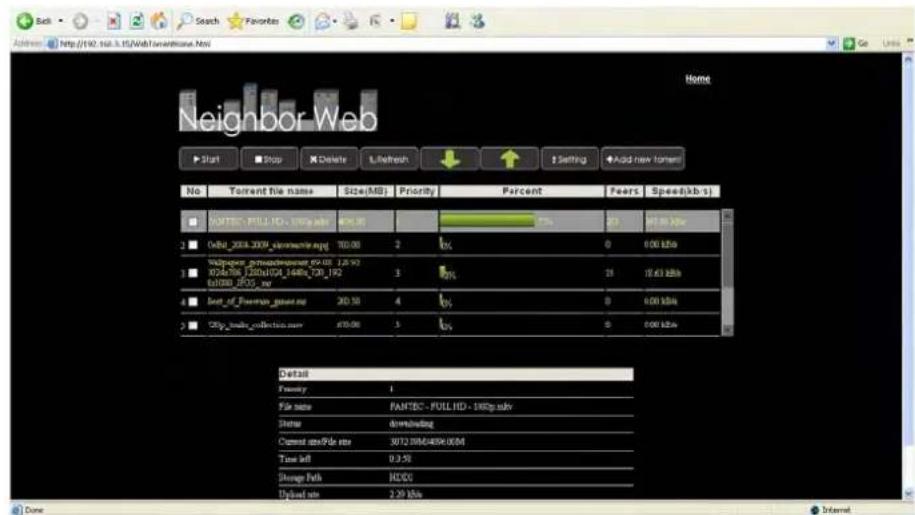Open the address bar dropdown arrow
The height and width of the screenshot is (515, 915).
(832, 44)
